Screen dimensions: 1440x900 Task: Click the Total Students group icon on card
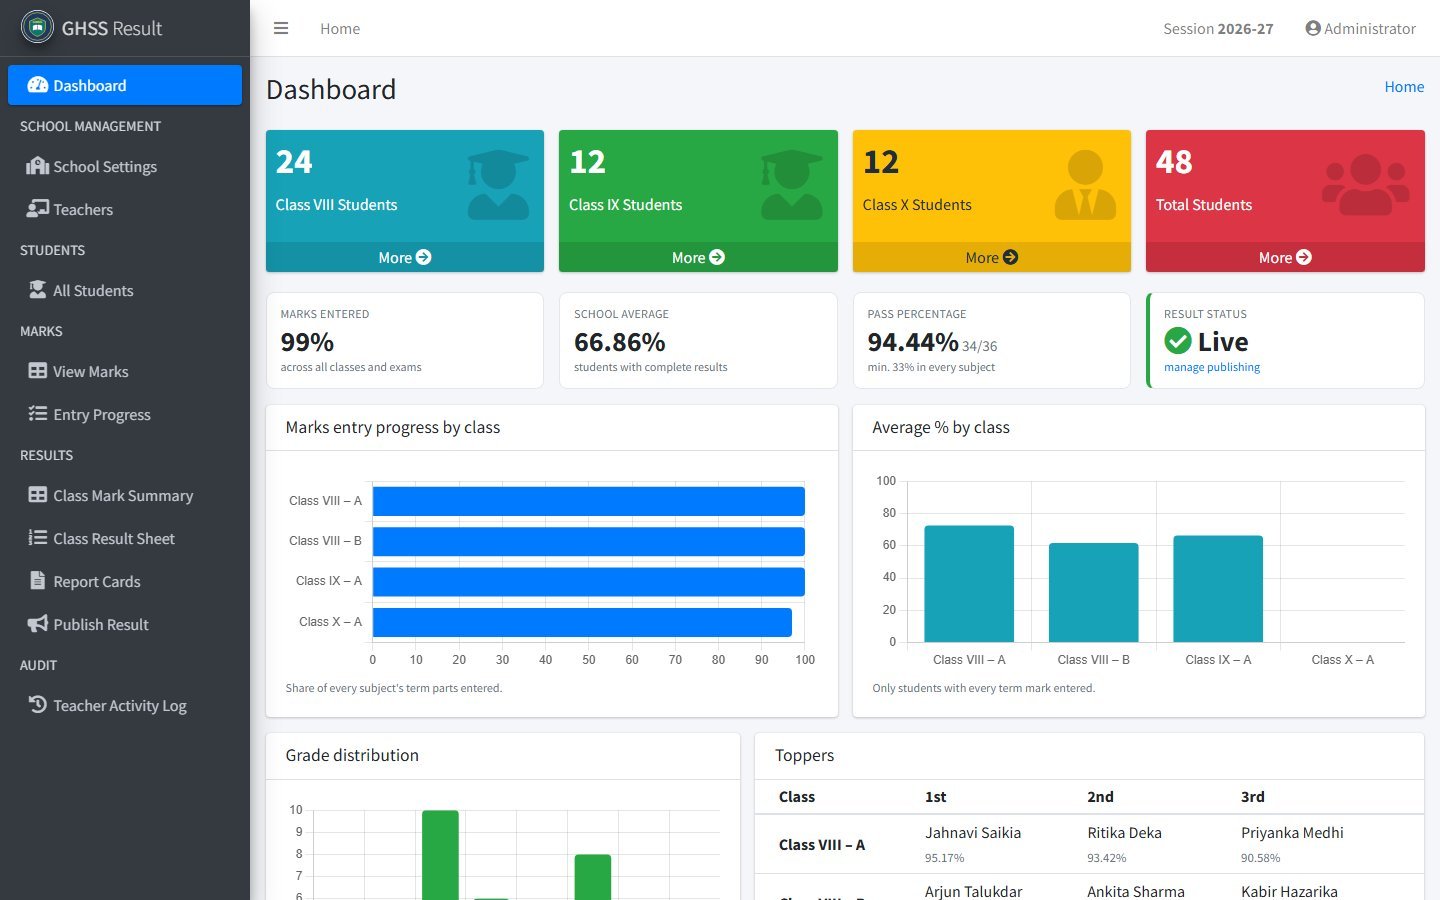pos(1366,185)
